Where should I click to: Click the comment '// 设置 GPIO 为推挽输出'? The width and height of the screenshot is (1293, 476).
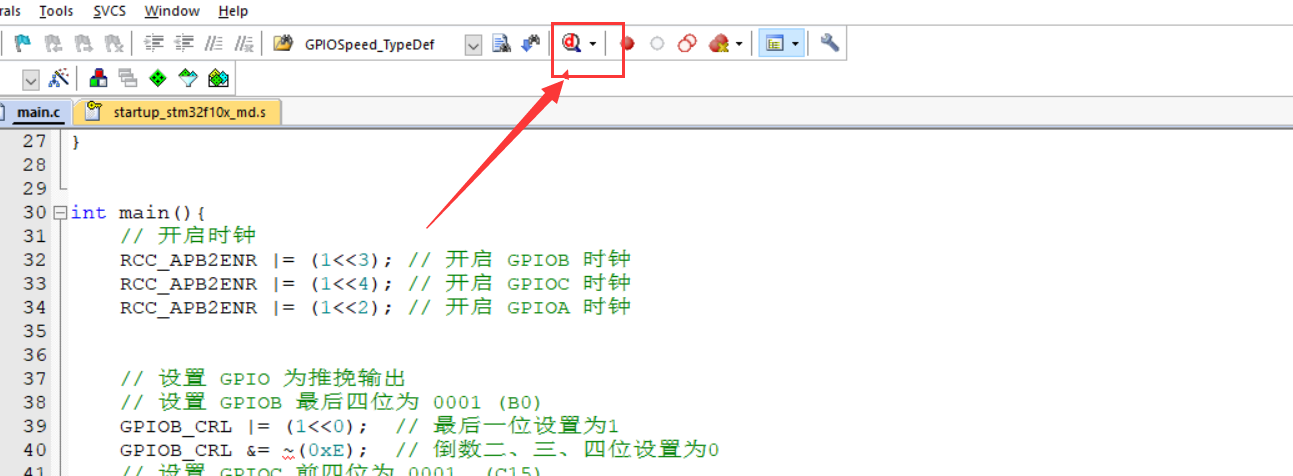[262, 378]
